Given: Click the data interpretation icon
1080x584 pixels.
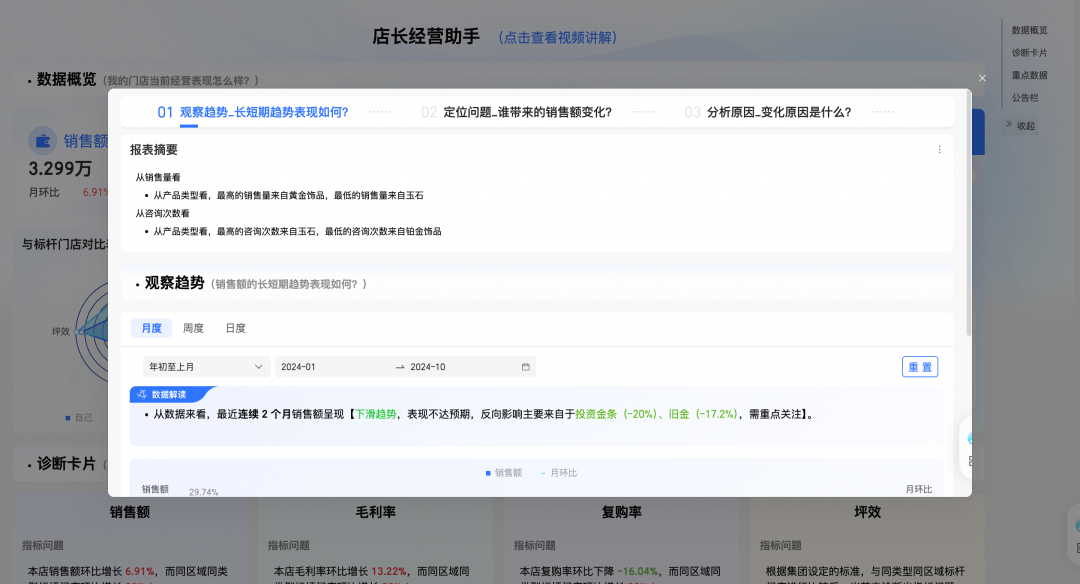Looking at the screenshot, I should pos(142,395).
